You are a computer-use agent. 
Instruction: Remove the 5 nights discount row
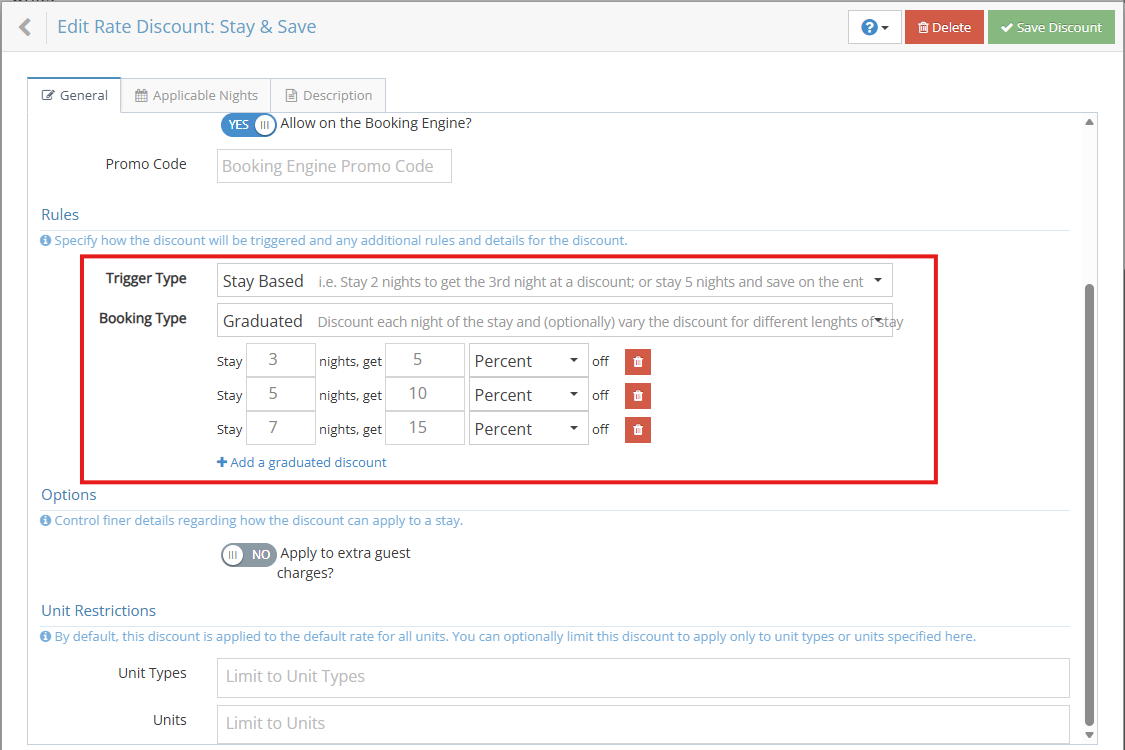[638, 396]
